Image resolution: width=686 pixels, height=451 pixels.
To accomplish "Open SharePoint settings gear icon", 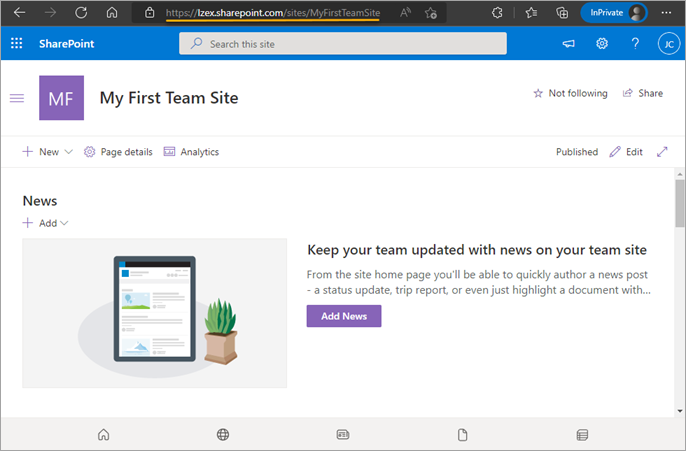I will pos(602,43).
